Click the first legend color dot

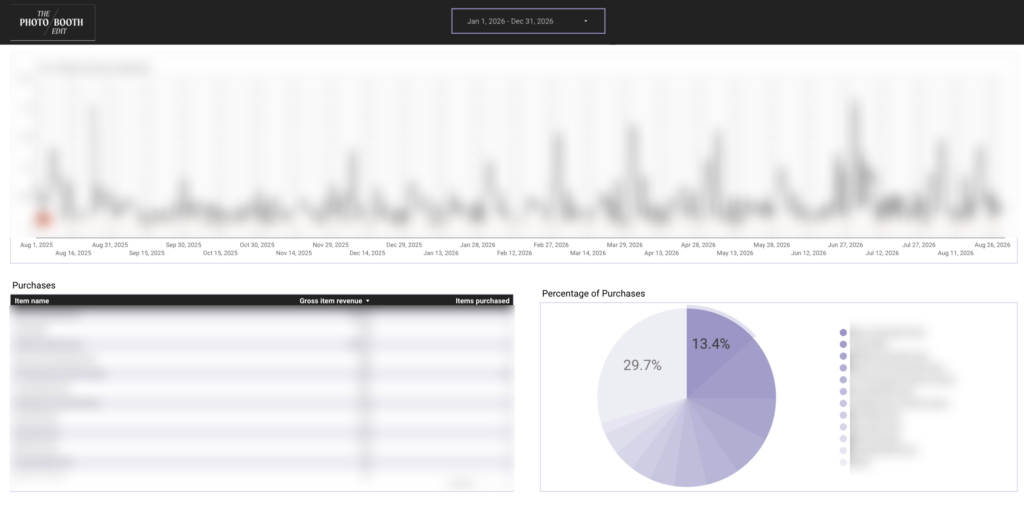843,332
